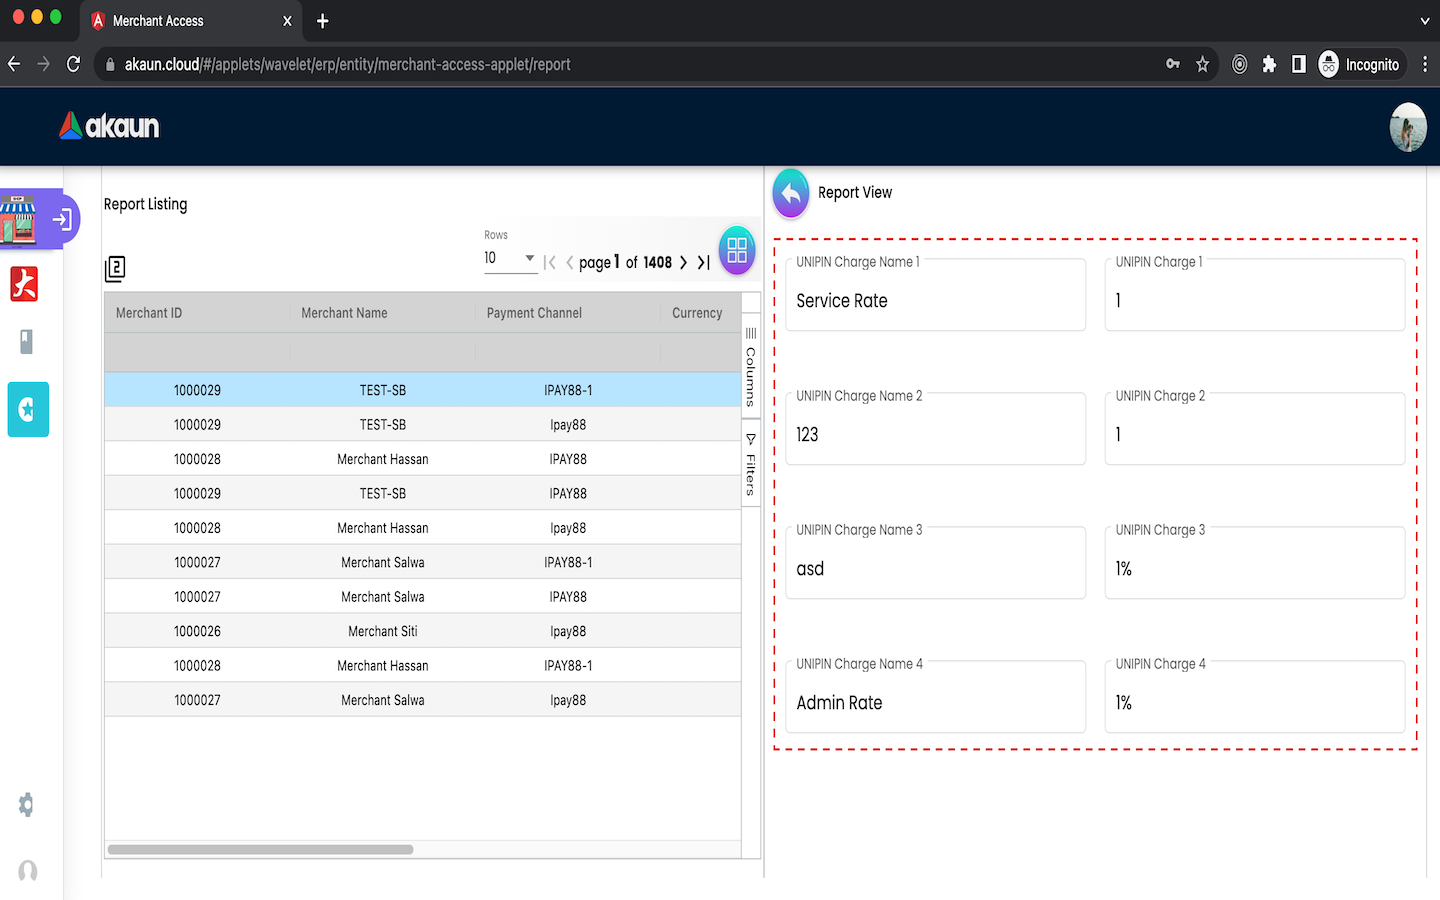1440x900 pixels.
Task: Open a new browser tab
Action: (x=322, y=21)
